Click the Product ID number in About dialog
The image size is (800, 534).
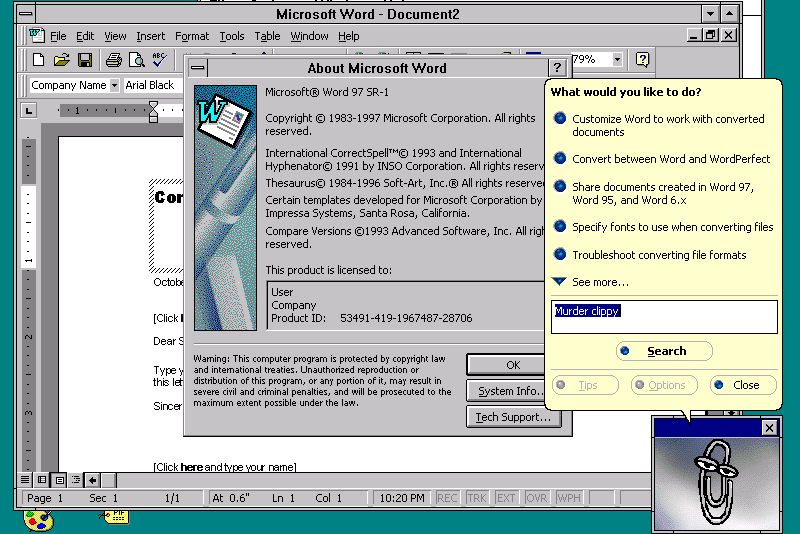[406, 318]
